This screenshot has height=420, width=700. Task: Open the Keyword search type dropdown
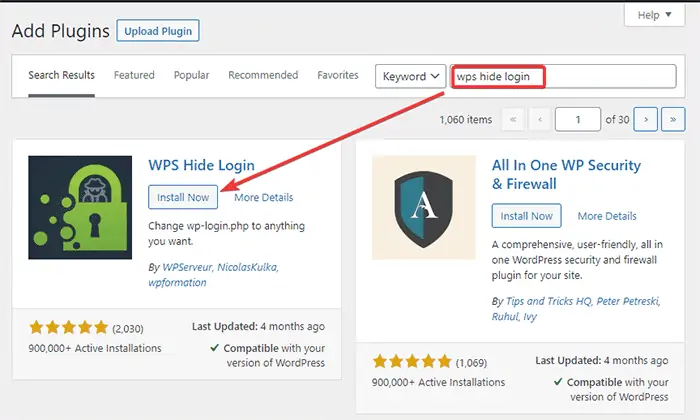click(x=410, y=76)
